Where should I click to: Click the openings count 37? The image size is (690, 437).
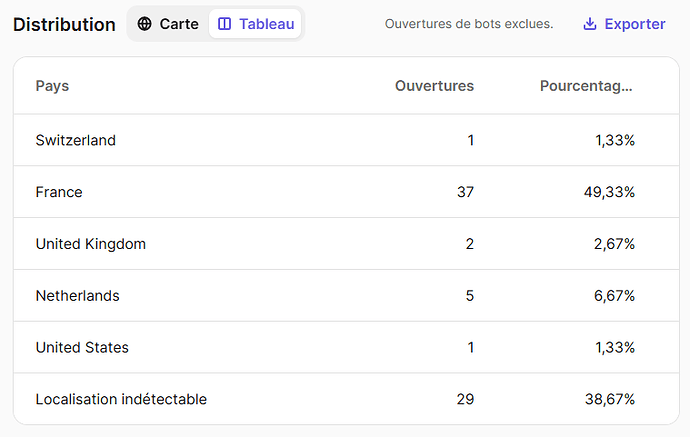465,192
